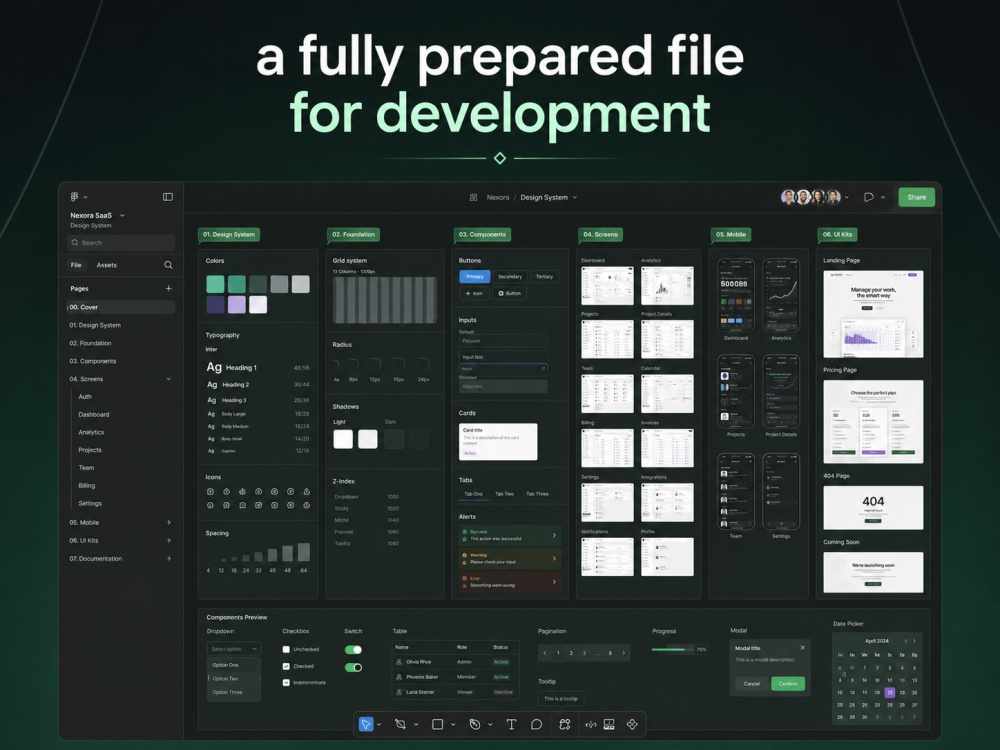
Task: Go to next page in Pagination
Action: click(x=624, y=653)
